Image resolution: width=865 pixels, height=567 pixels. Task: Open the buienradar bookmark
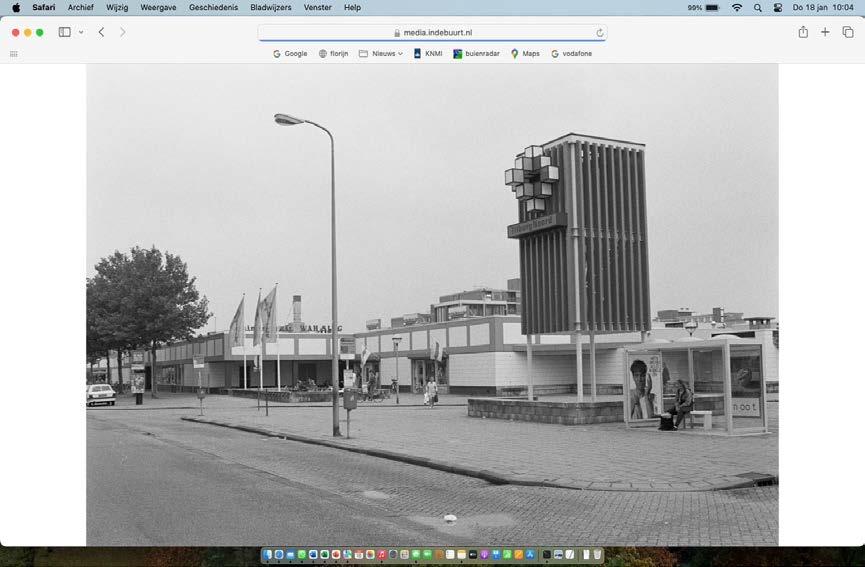[477, 54]
